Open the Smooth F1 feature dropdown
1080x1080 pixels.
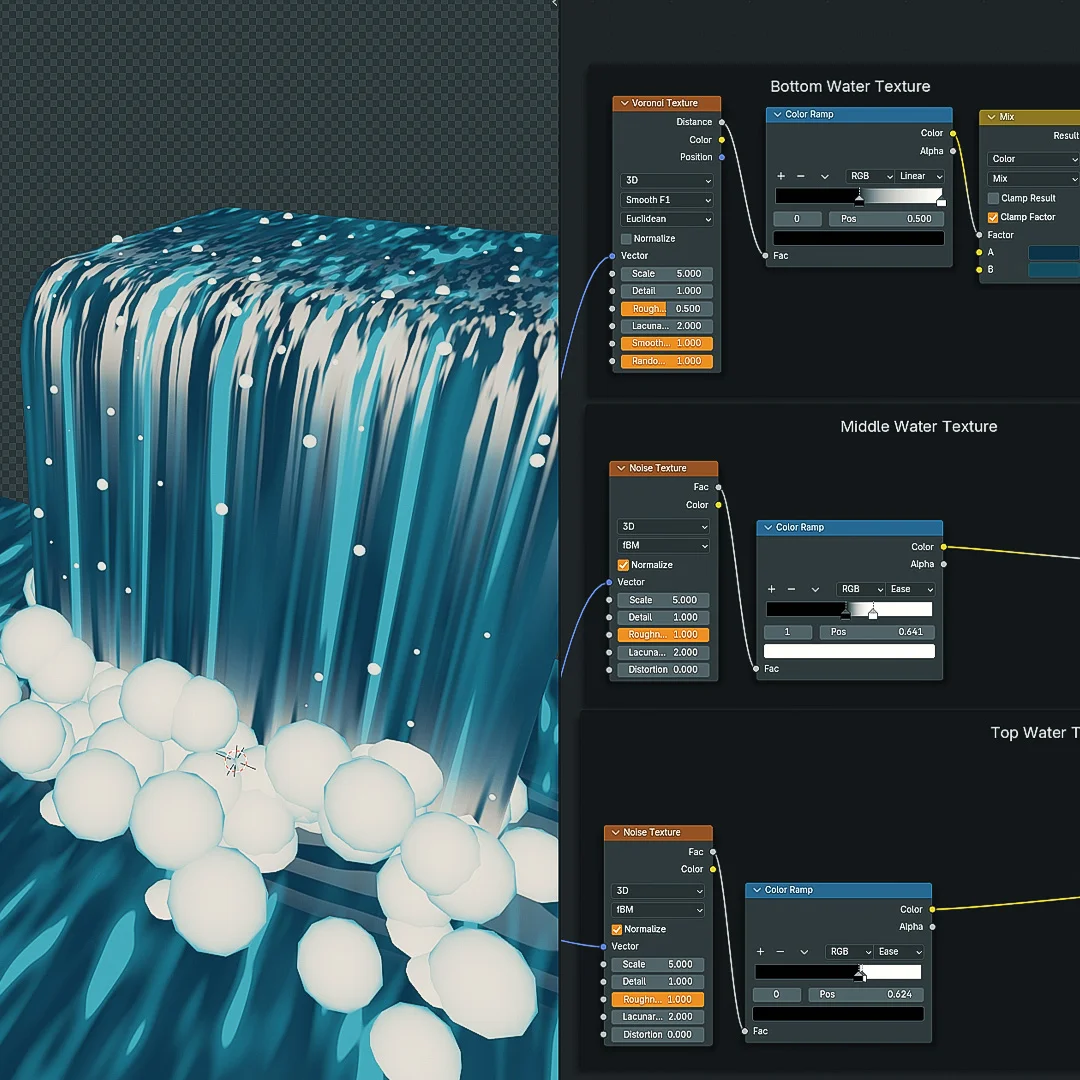667,200
